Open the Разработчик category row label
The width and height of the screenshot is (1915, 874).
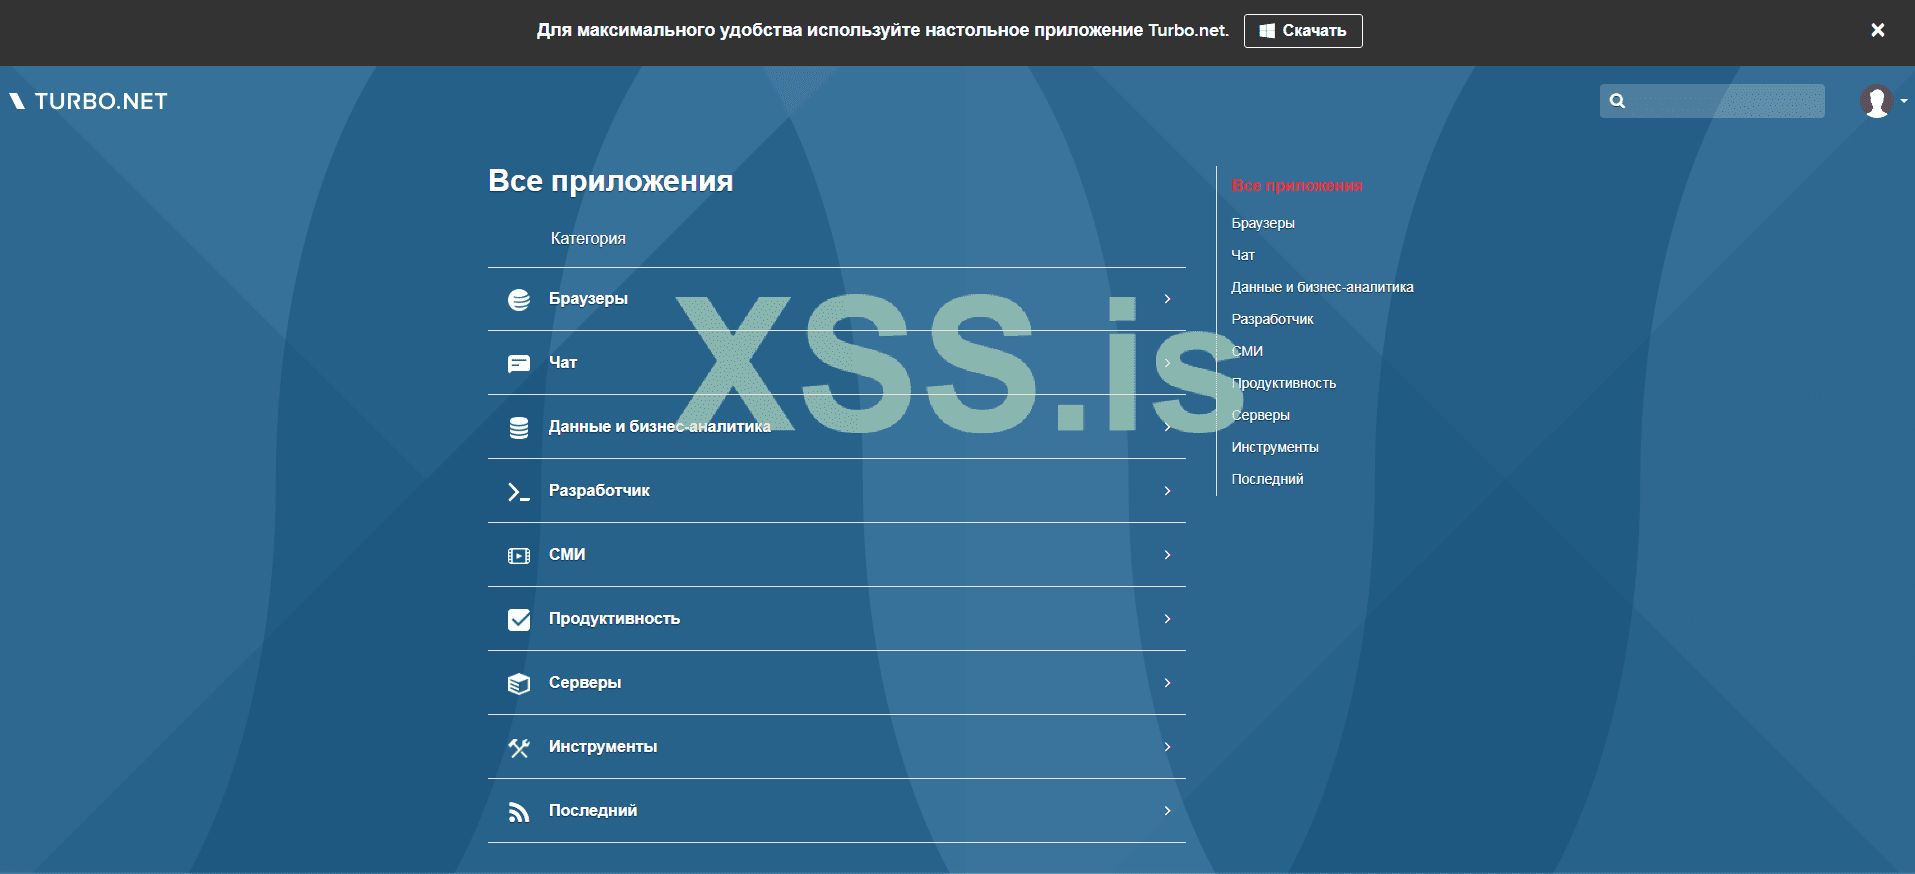599,491
